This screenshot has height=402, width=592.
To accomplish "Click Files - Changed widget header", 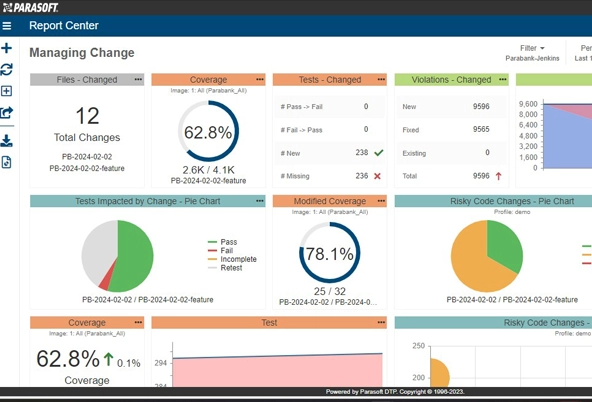I will click(x=87, y=80).
